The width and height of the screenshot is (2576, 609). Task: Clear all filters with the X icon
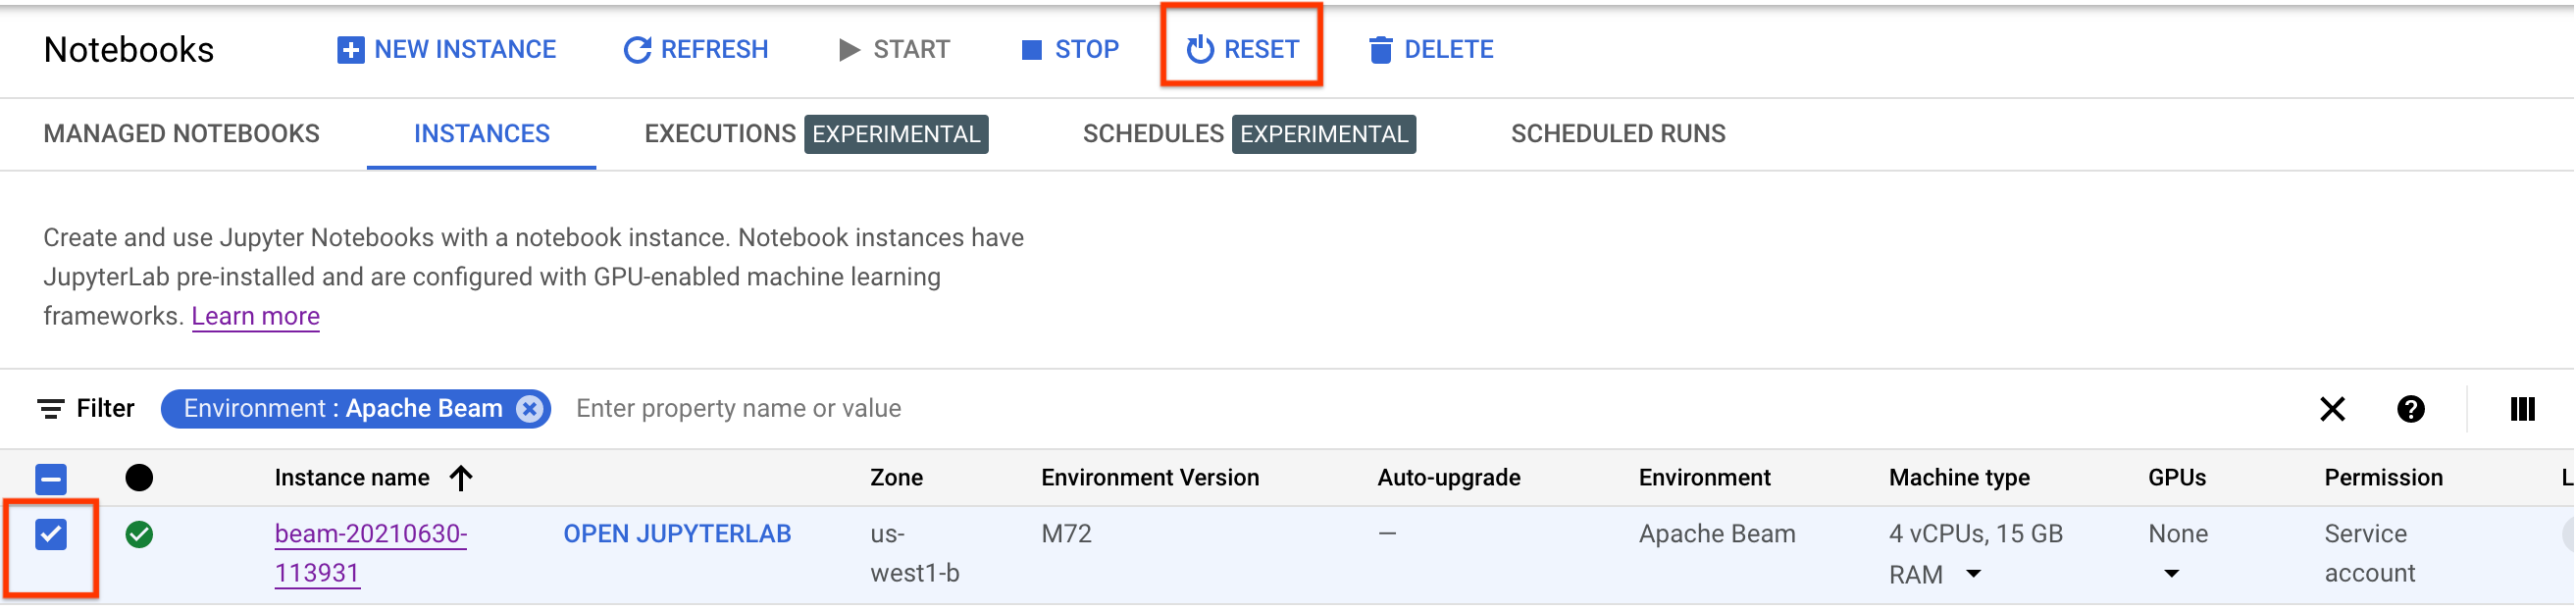click(2332, 408)
